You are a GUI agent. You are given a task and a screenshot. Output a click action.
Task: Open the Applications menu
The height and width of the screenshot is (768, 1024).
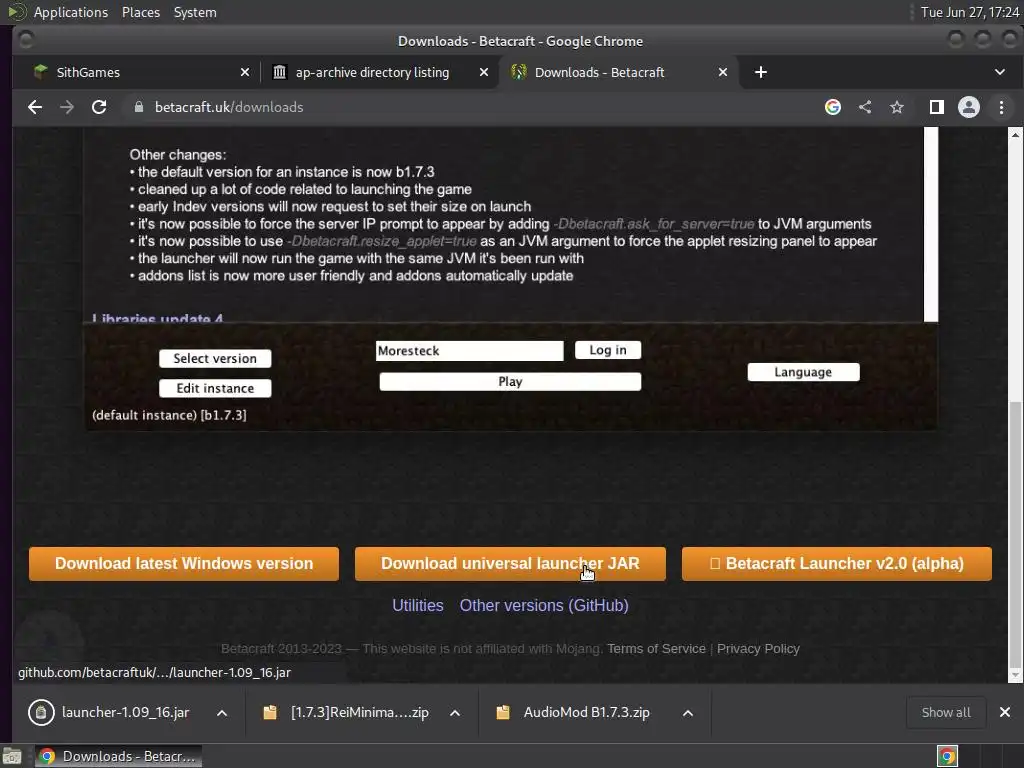coord(71,12)
